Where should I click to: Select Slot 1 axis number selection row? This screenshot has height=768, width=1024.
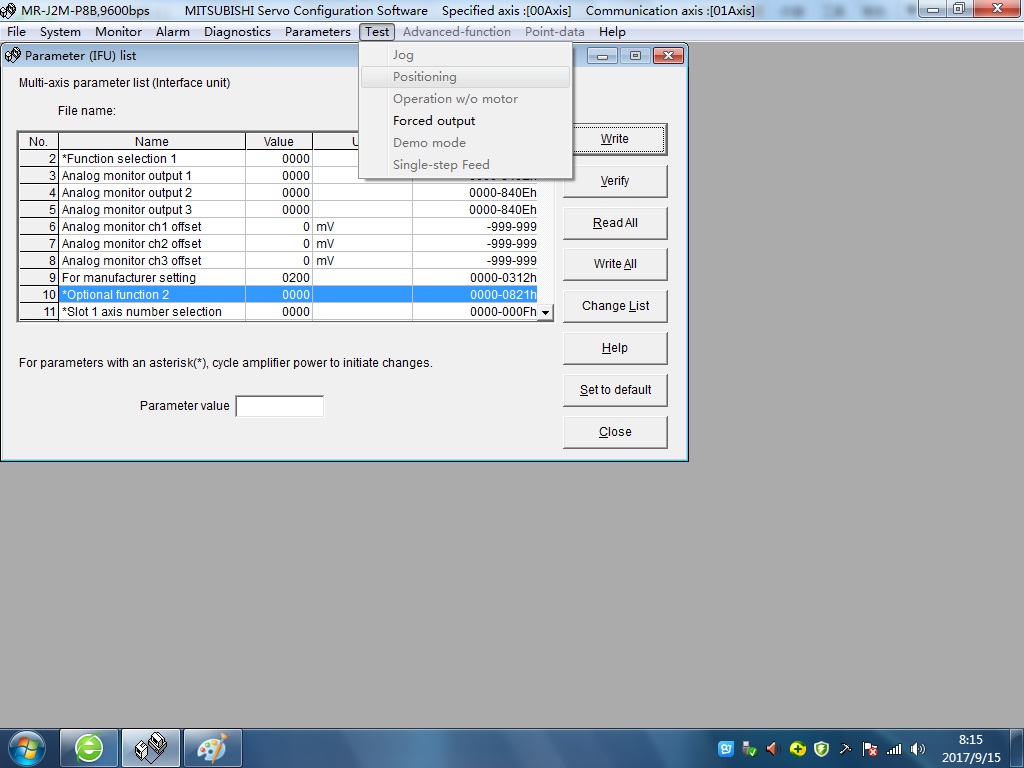[152, 312]
